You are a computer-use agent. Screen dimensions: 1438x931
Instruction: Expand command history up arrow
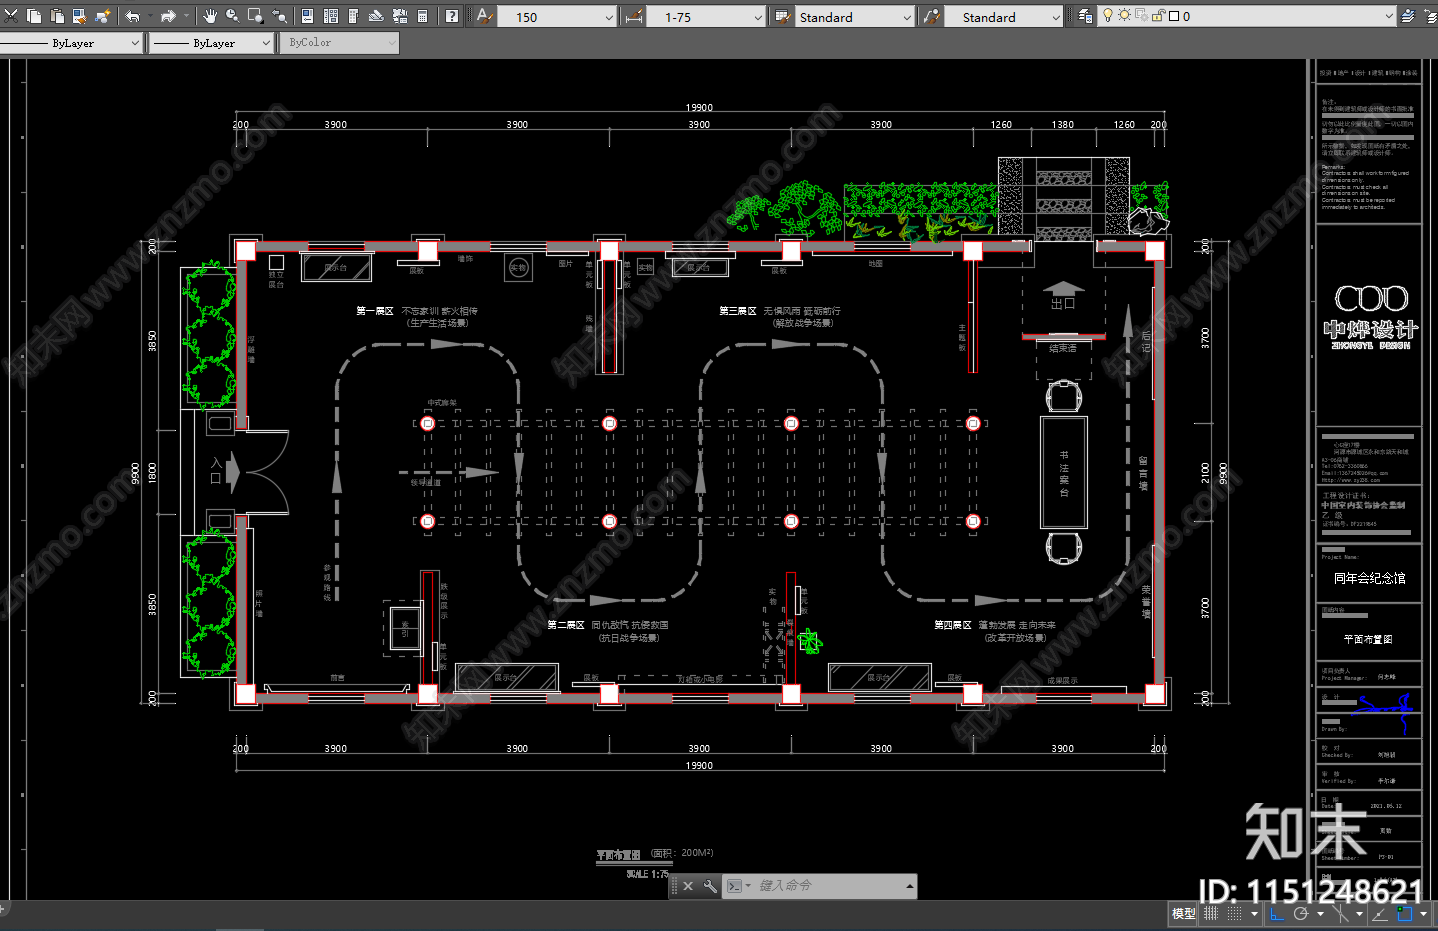pyautogui.click(x=909, y=886)
